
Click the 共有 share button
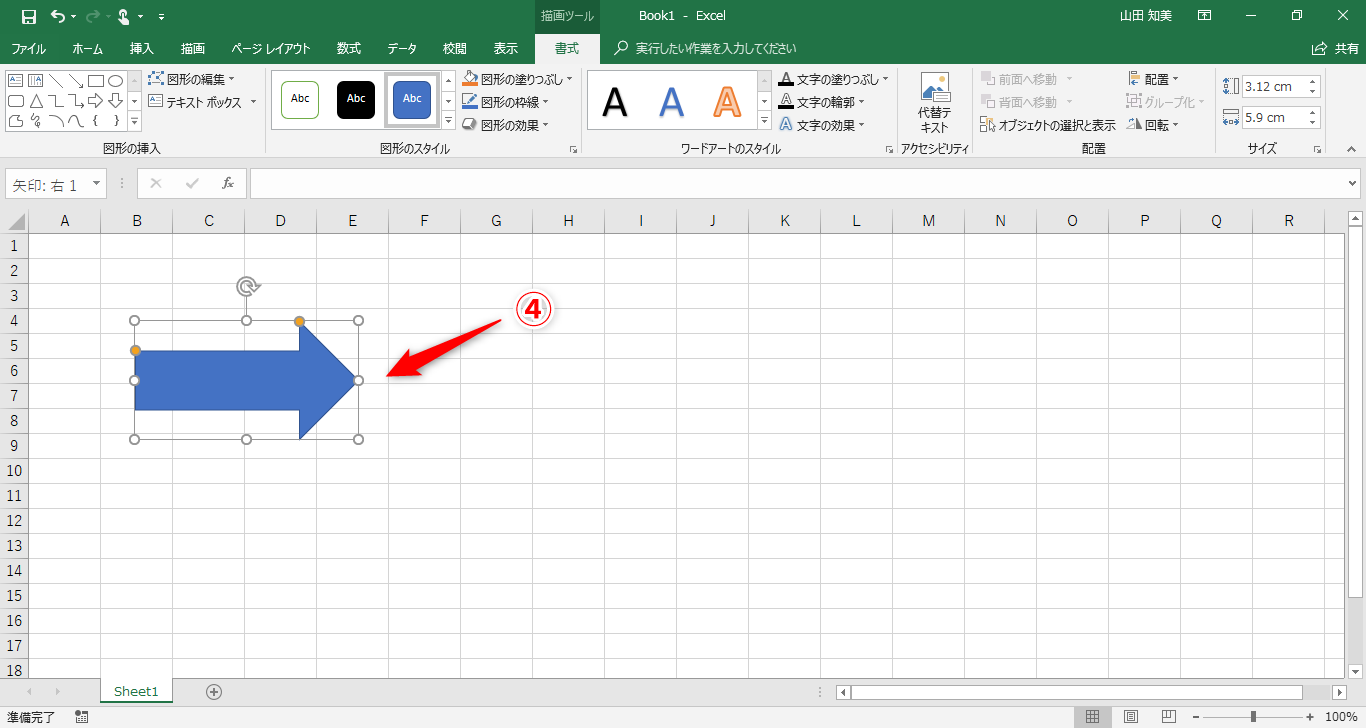click(1336, 48)
